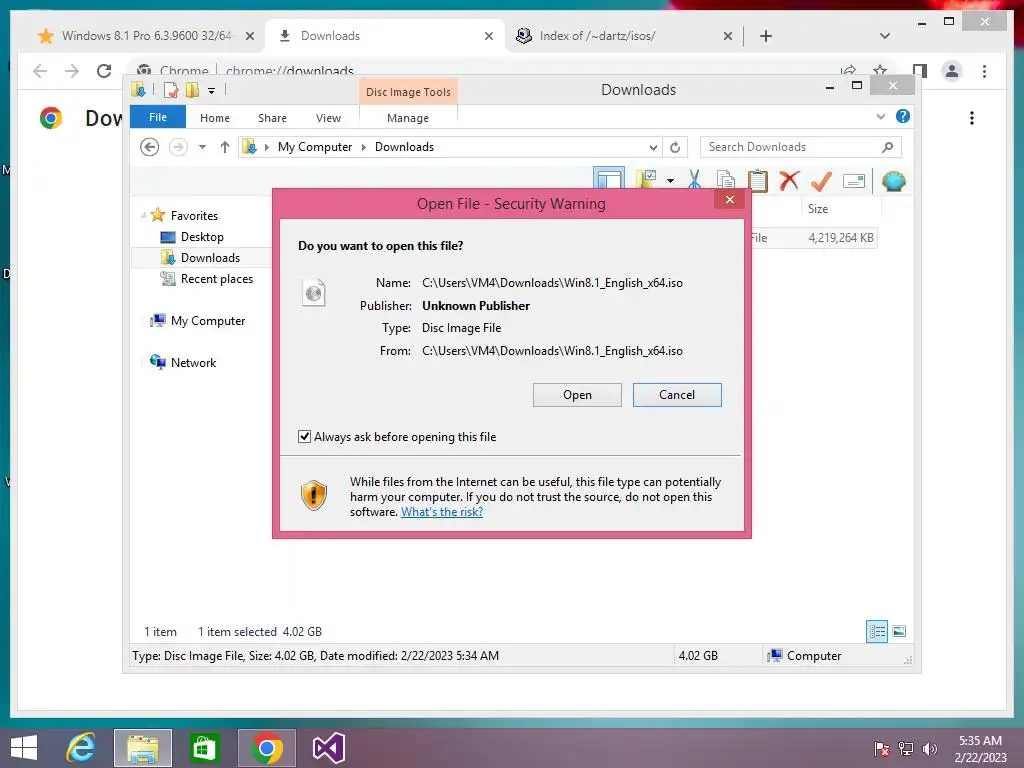Select Desktop in Favorites

202,236
